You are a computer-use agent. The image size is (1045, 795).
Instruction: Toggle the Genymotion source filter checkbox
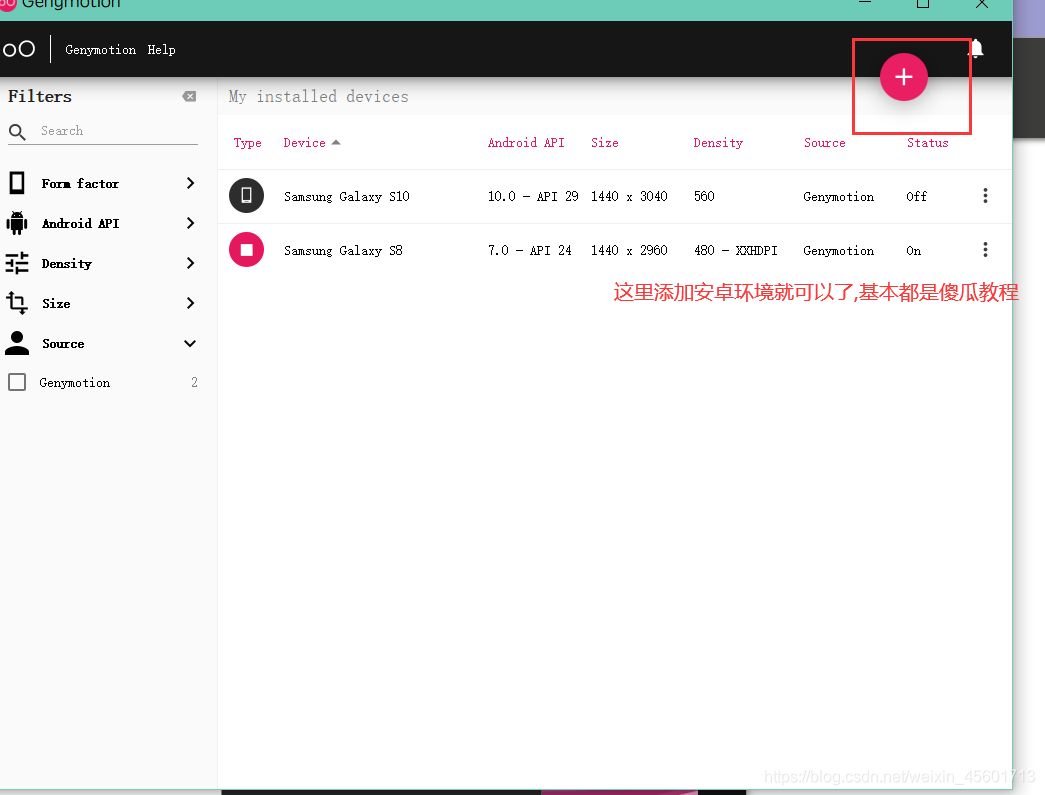tap(17, 383)
